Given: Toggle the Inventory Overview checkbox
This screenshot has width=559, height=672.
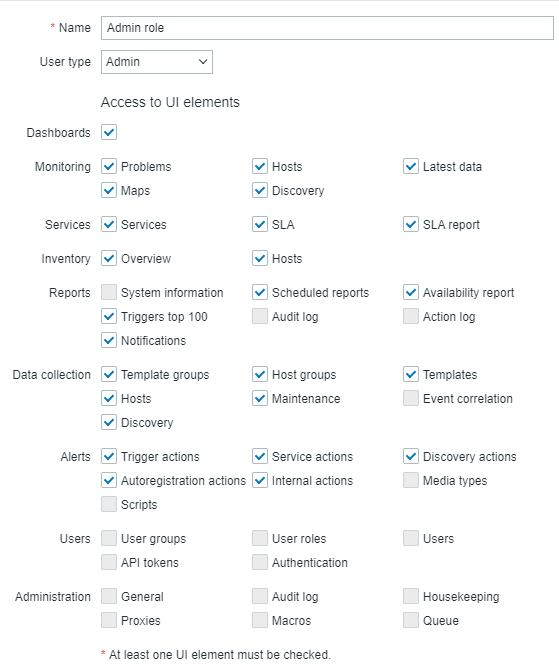Looking at the screenshot, I should [x=109, y=258].
